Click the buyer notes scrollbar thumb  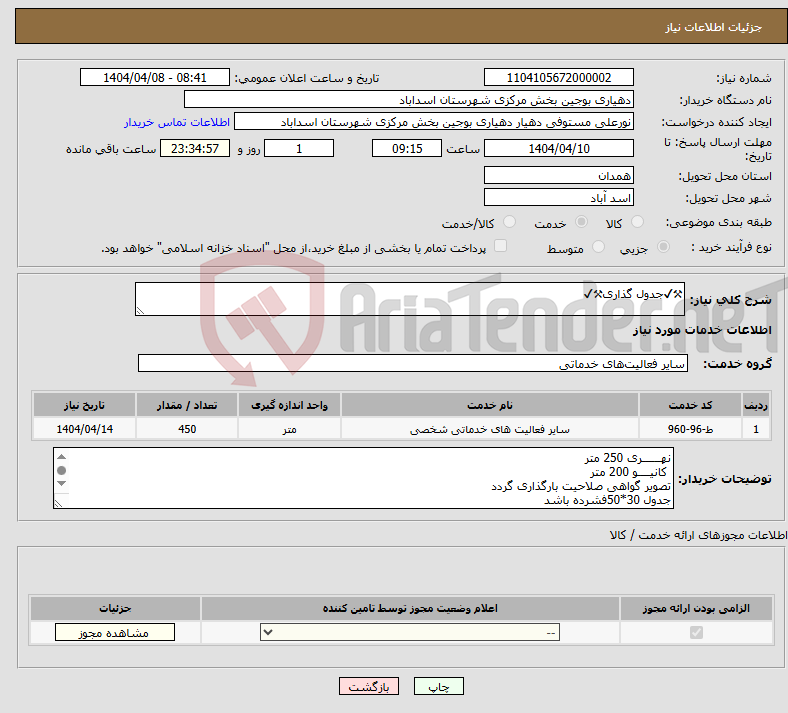tap(61, 470)
